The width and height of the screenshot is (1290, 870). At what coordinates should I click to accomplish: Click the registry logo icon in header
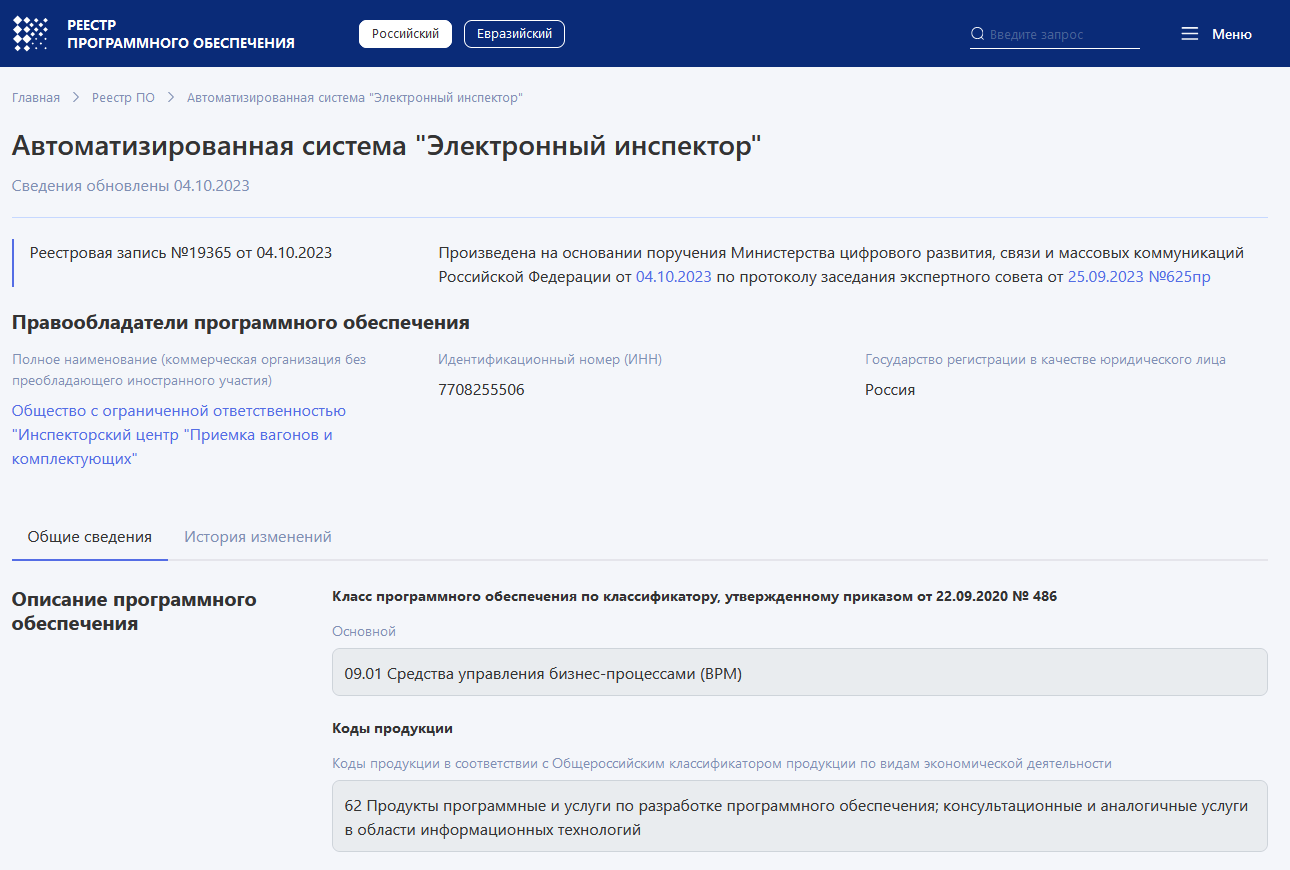(x=30, y=34)
